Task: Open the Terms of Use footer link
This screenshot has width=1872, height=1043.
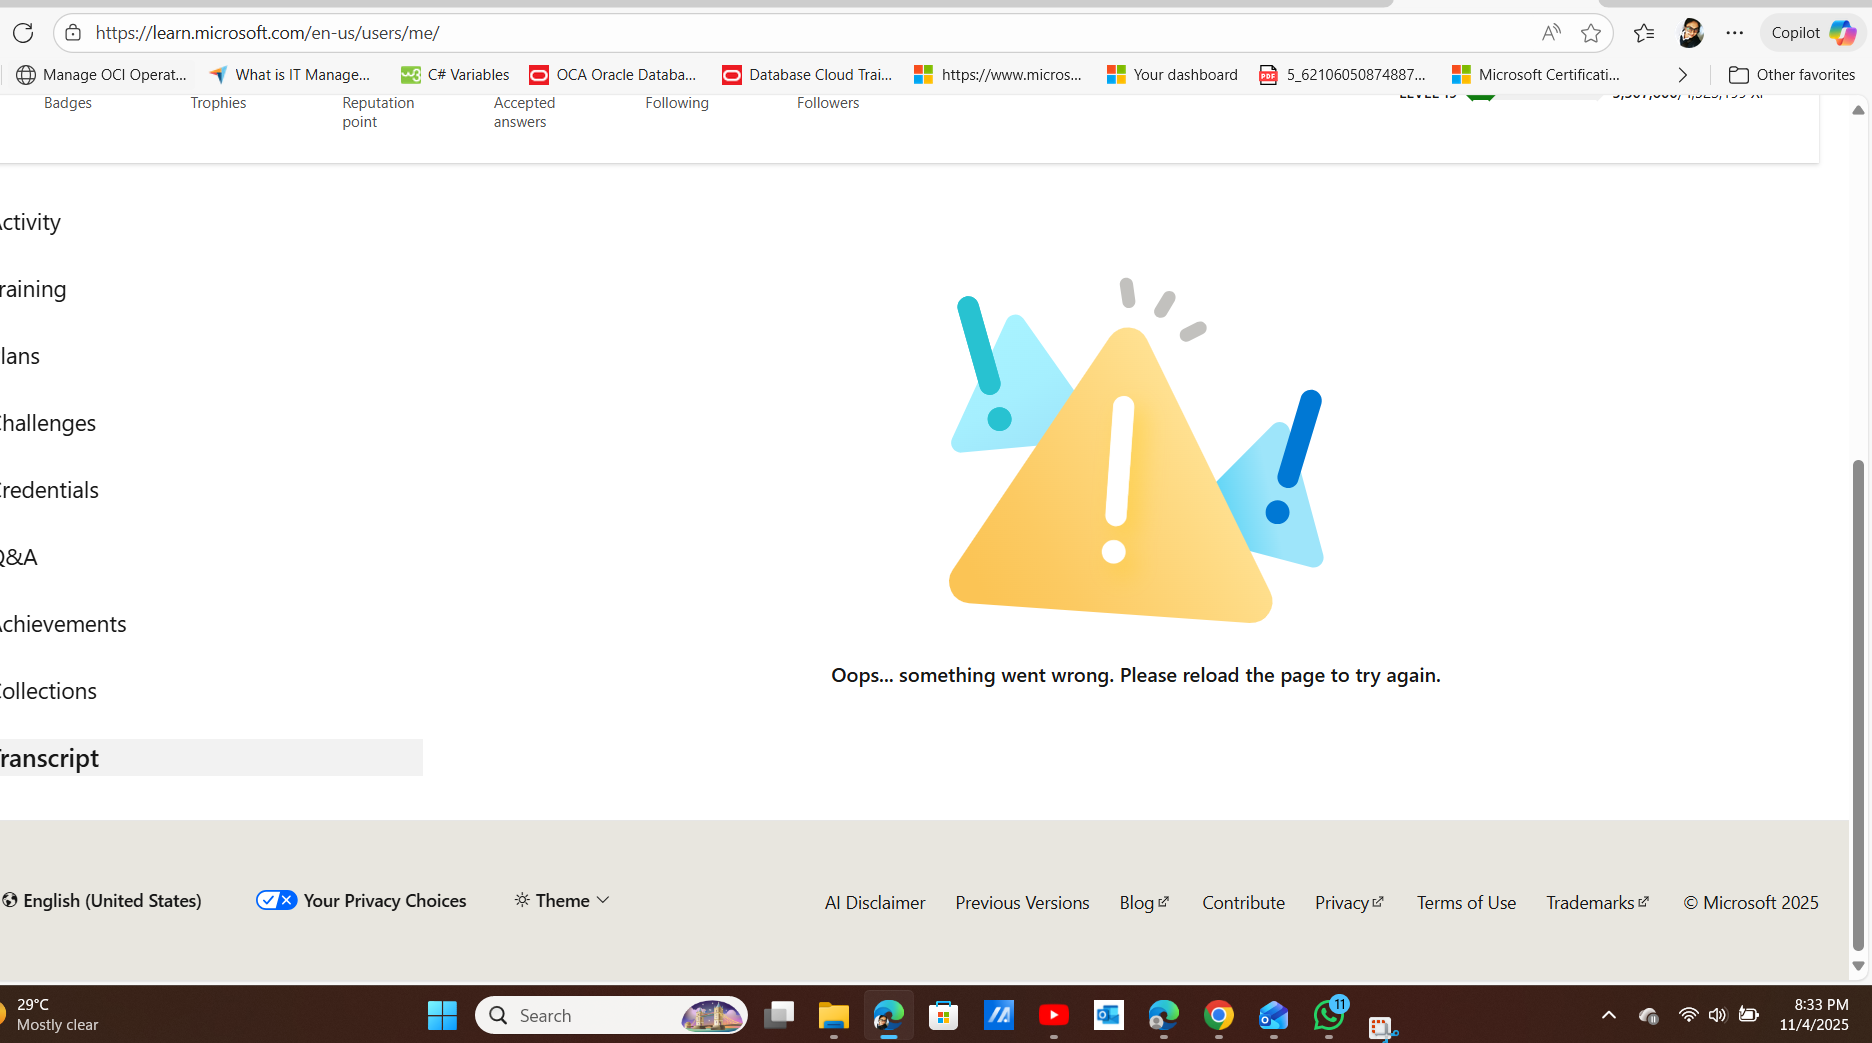Action: 1466,903
